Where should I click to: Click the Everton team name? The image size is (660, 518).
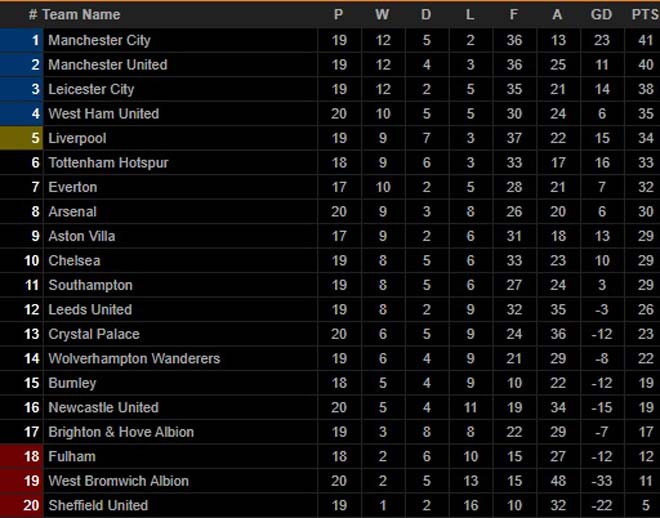(x=72, y=187)
